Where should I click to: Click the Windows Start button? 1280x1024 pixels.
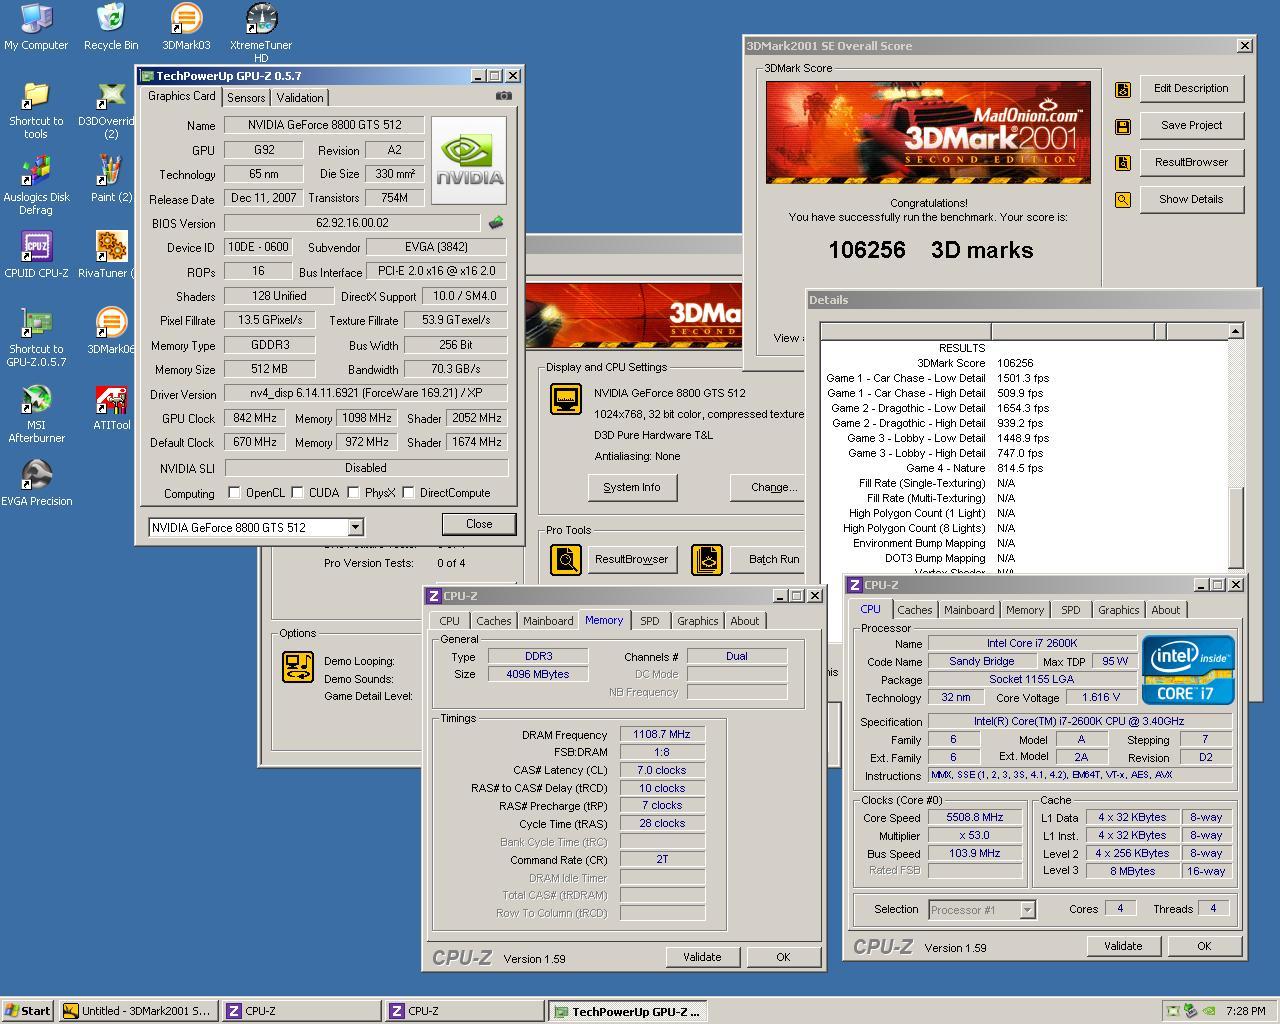click(28, 1011)
